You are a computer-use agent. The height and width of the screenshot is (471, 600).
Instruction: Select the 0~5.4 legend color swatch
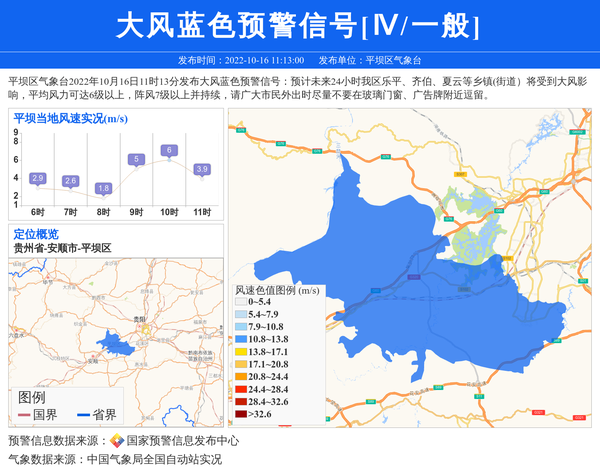pyautogui.click(x=241, y=301)
